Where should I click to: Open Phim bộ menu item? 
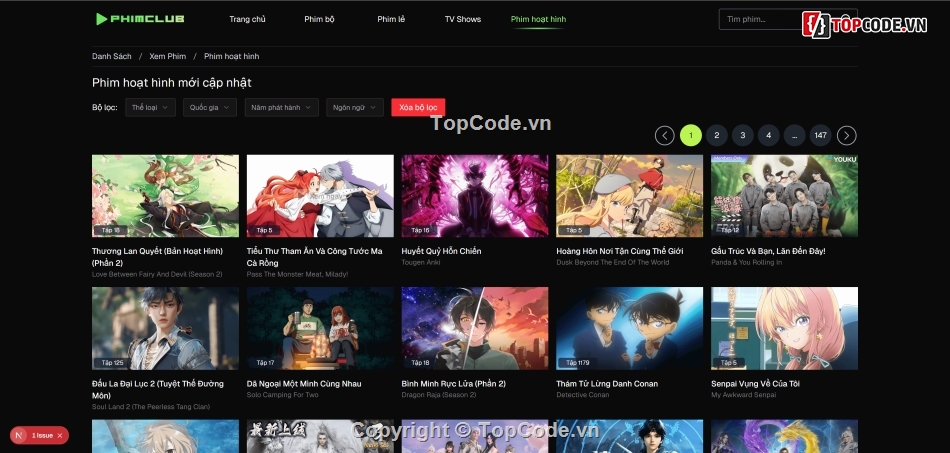coord(319,19)
